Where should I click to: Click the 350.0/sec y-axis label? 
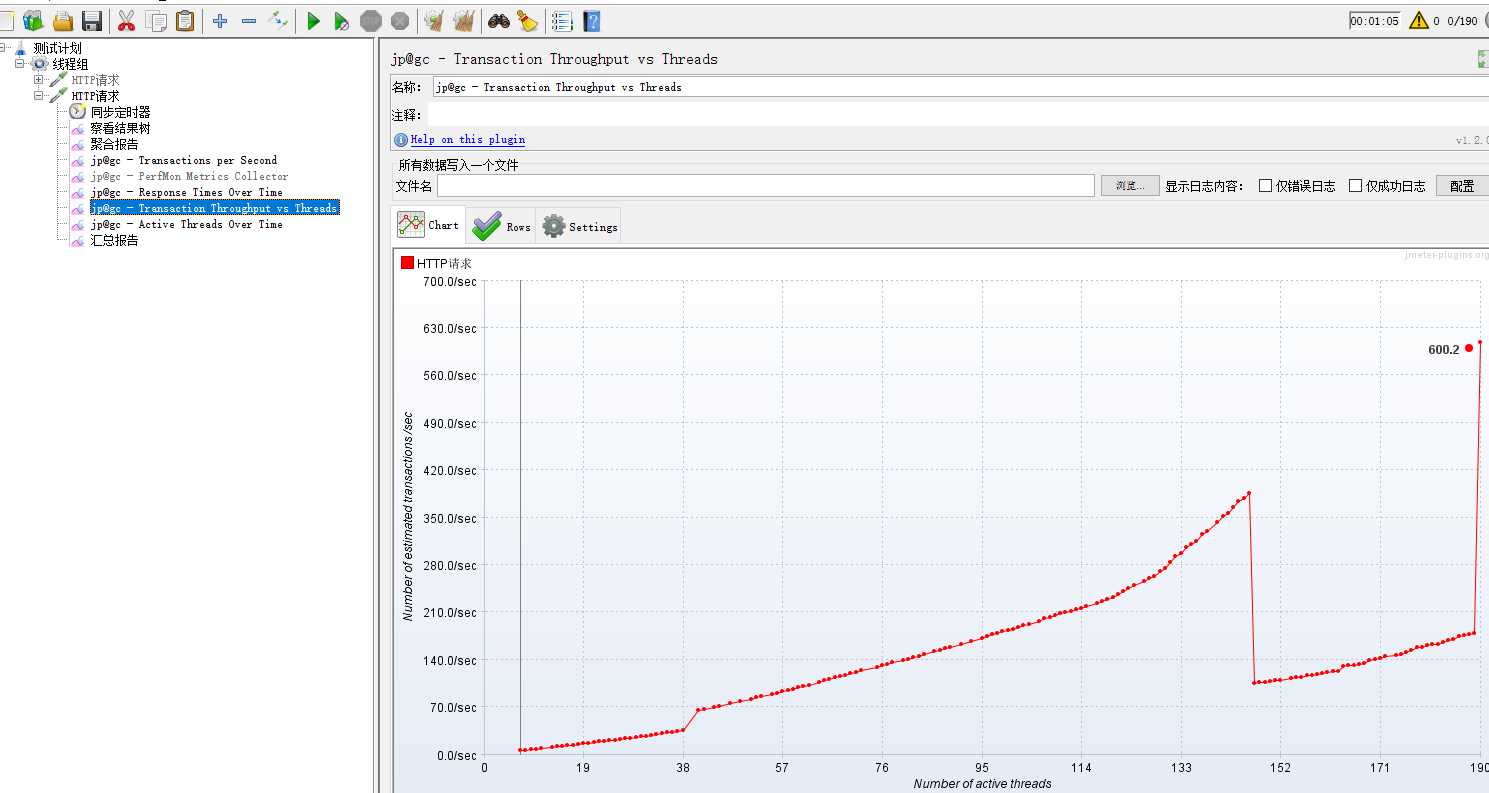450,518
